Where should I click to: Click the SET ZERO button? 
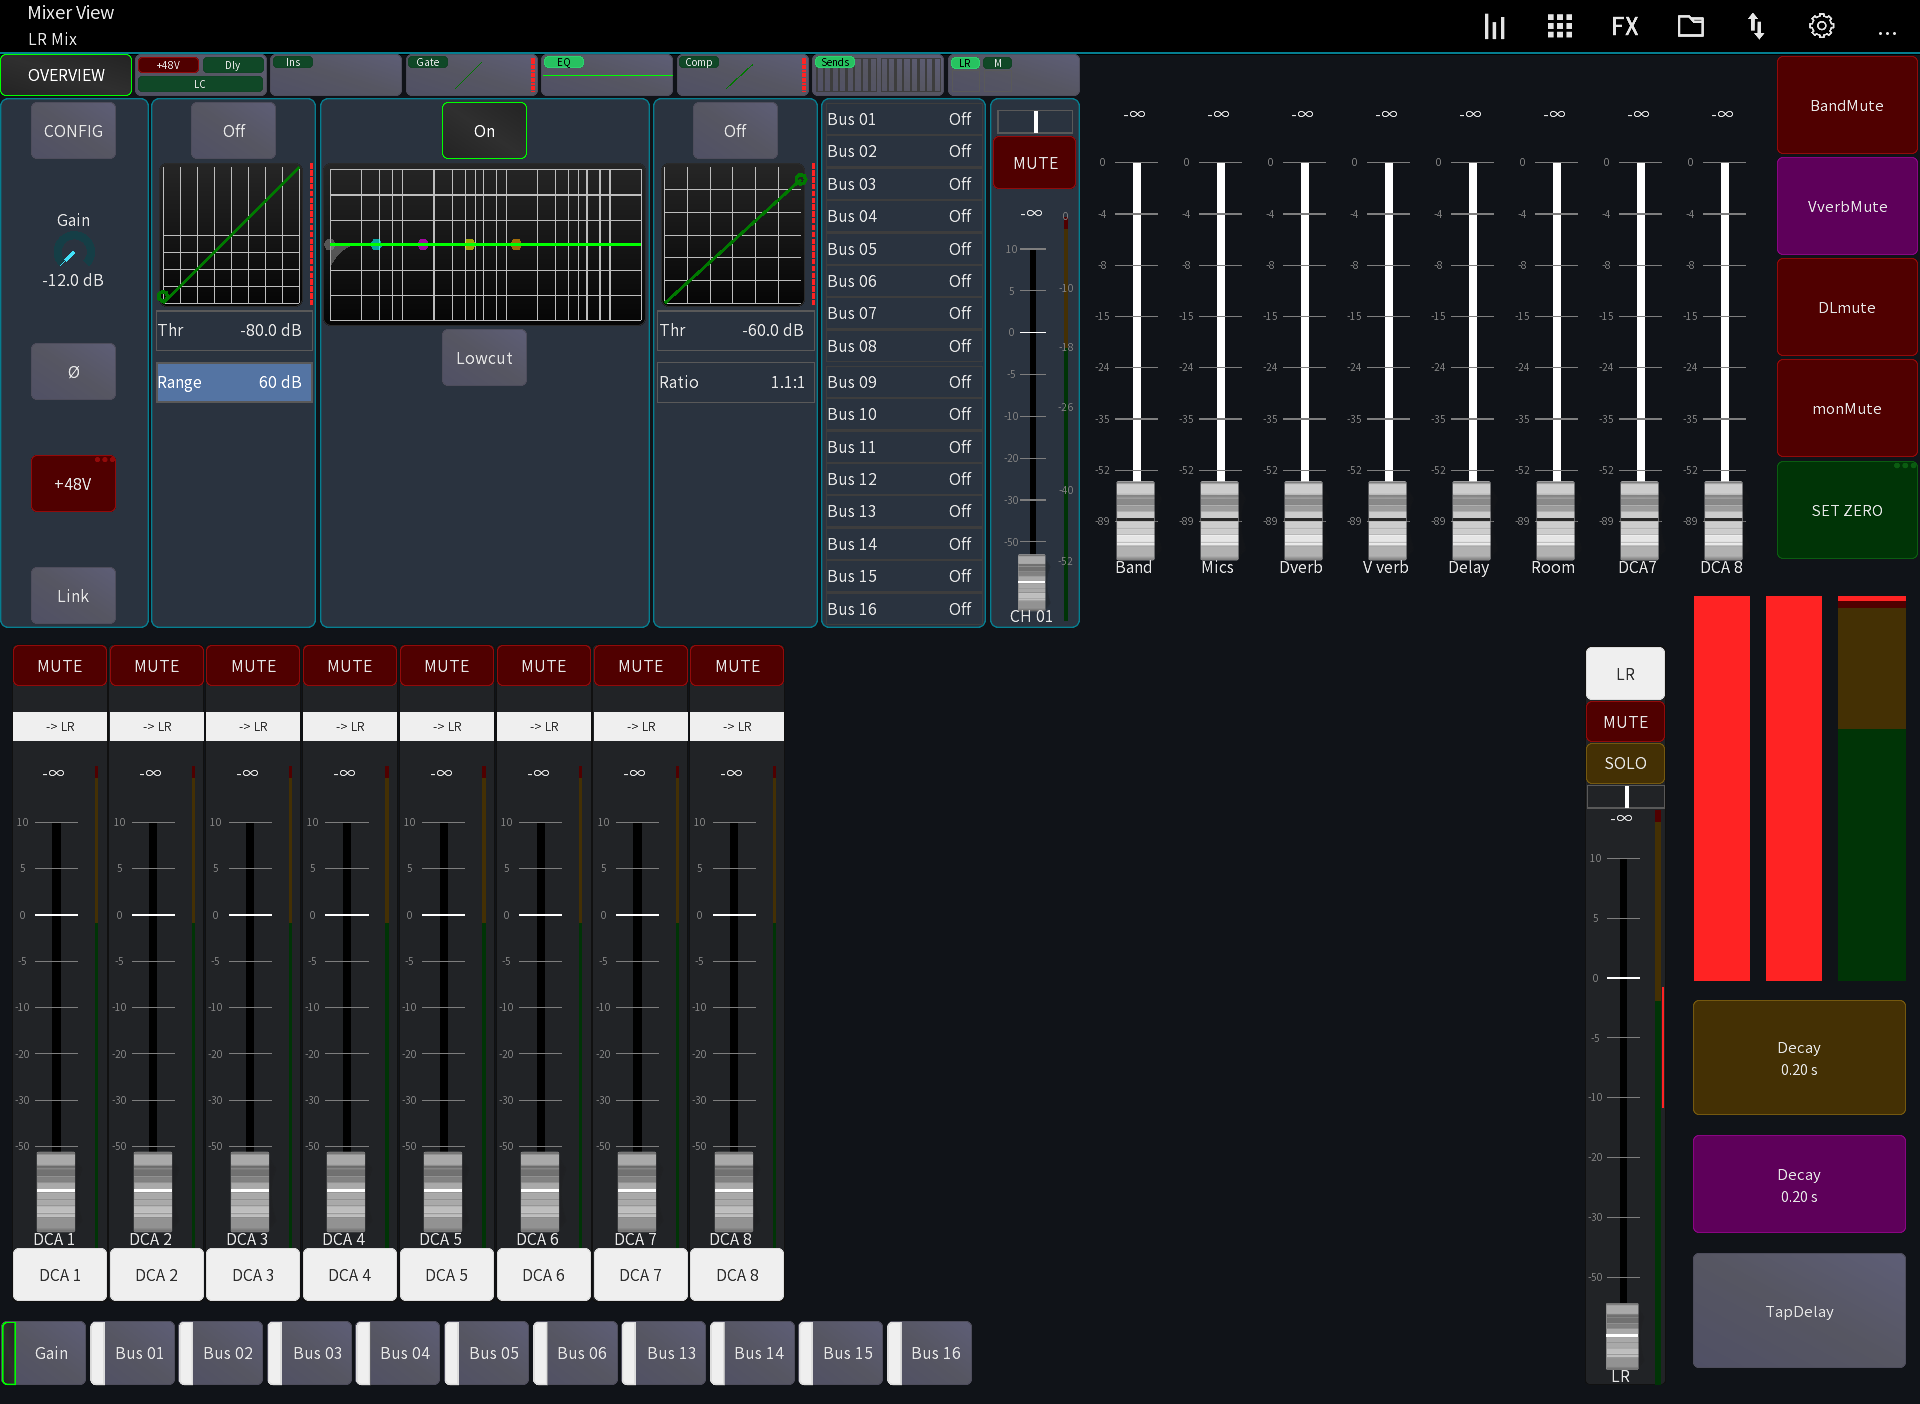1847,510
